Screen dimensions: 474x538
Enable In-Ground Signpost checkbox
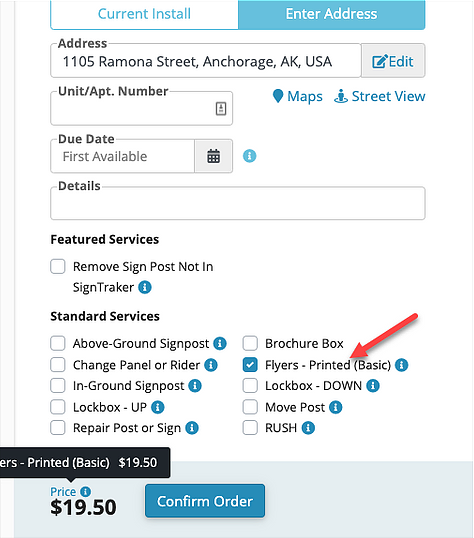pos(58,386)
